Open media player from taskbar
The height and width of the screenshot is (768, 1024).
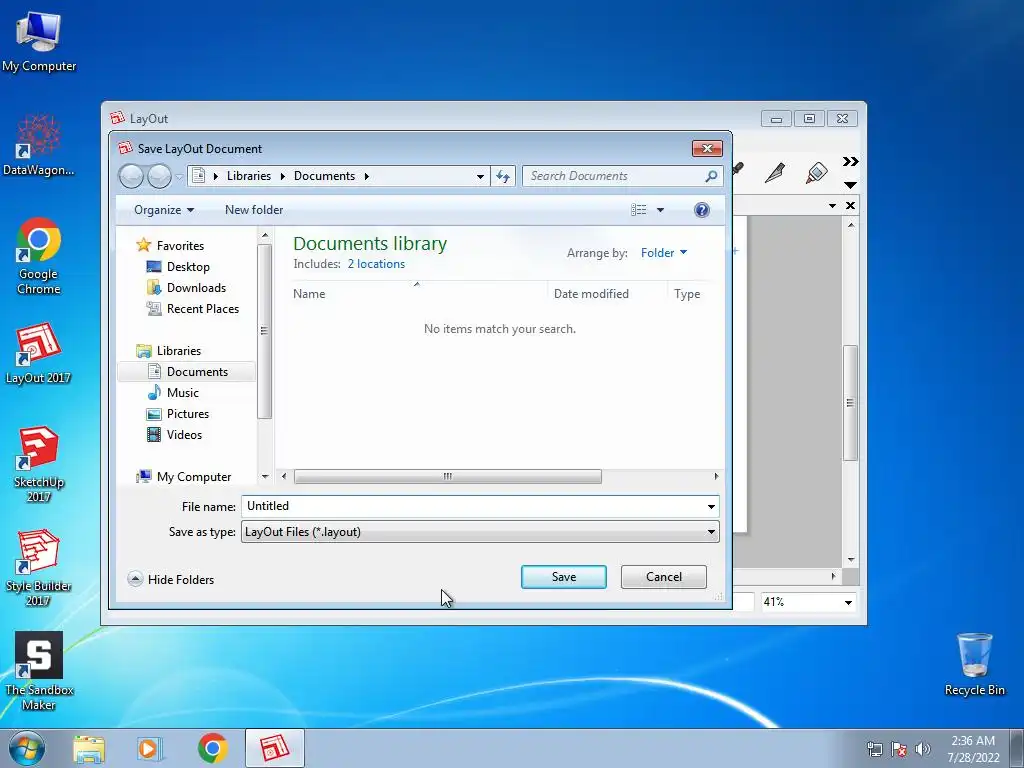tap(150, 749)
